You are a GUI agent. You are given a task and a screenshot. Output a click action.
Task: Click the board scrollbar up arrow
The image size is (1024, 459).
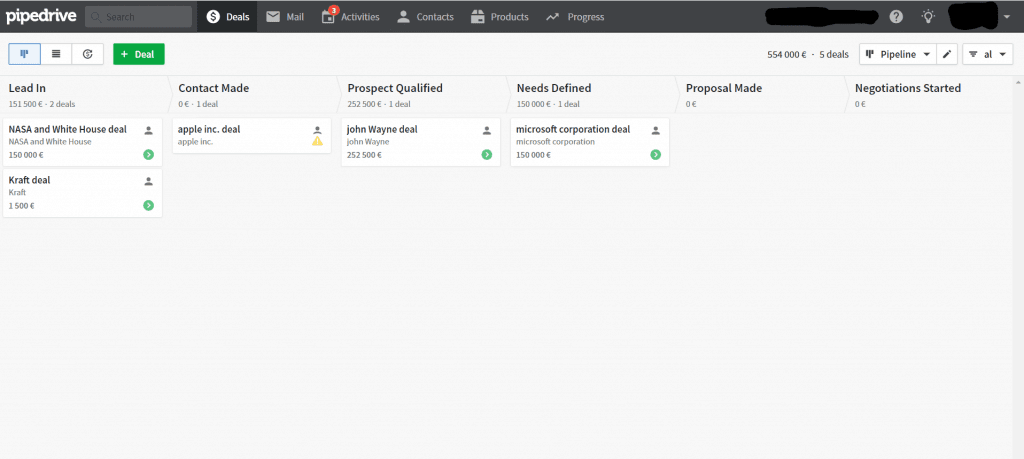[x=1018, y=82]
